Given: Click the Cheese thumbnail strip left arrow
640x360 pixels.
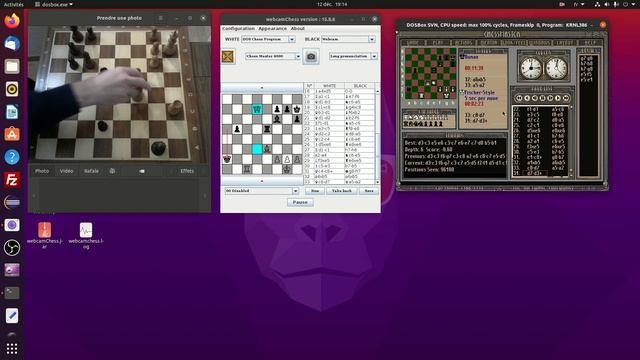Looking at the screenshot, I should pyautogui.click(x=34, y=196).
